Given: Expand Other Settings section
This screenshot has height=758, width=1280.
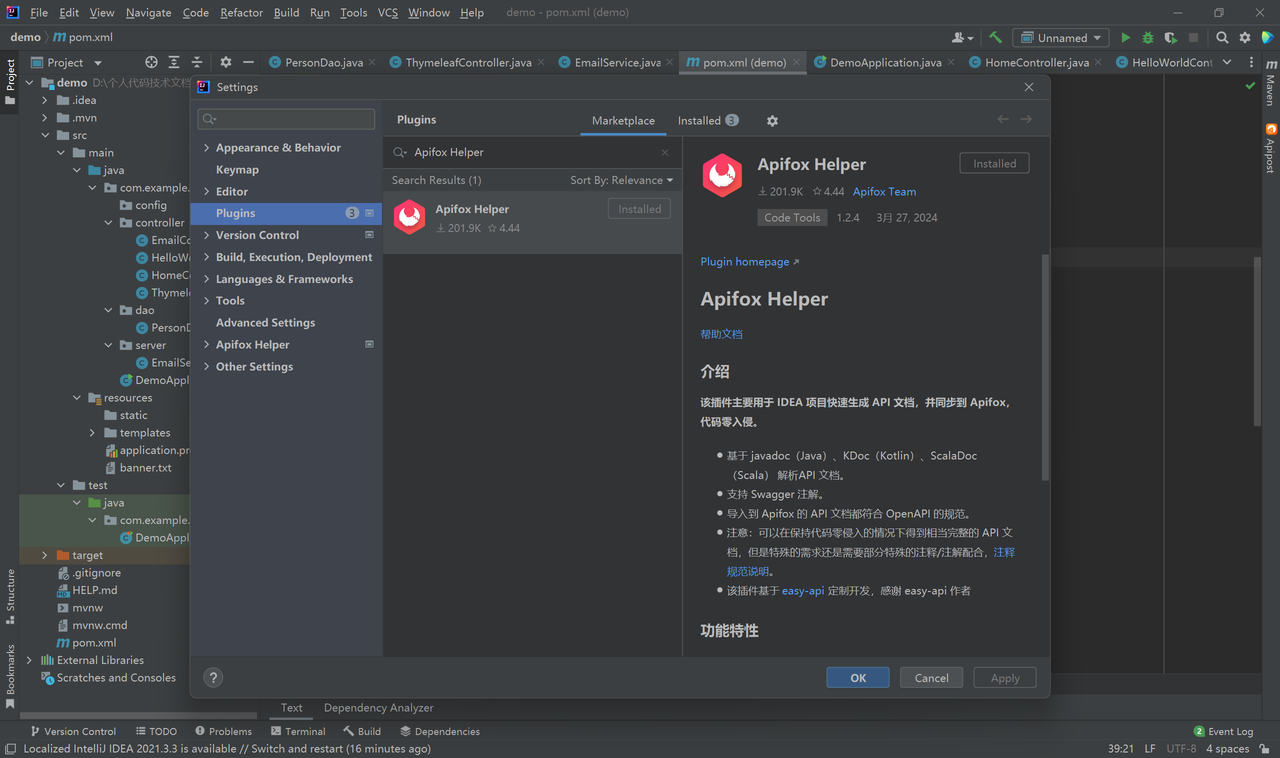Looking at the screenshot, I should [207, 366].
